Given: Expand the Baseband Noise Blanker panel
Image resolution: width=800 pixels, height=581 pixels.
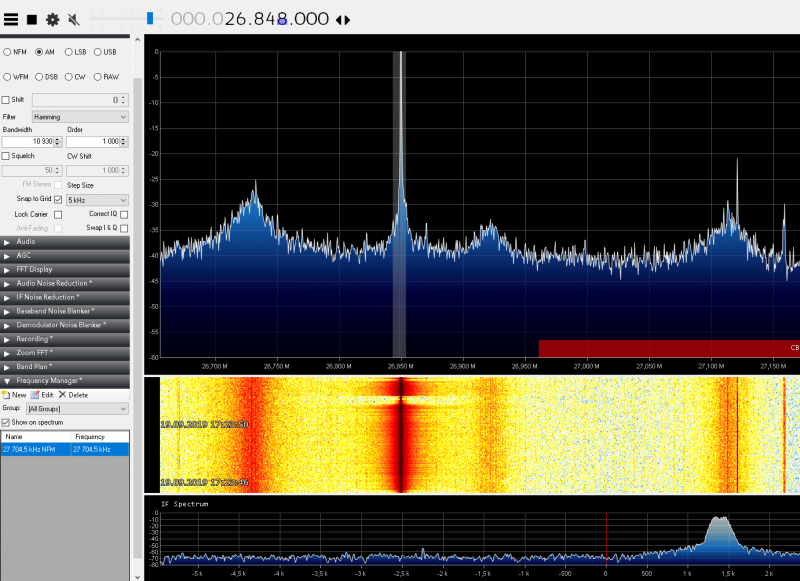Looking at the screenshot, I should click(x=65, y=311).
